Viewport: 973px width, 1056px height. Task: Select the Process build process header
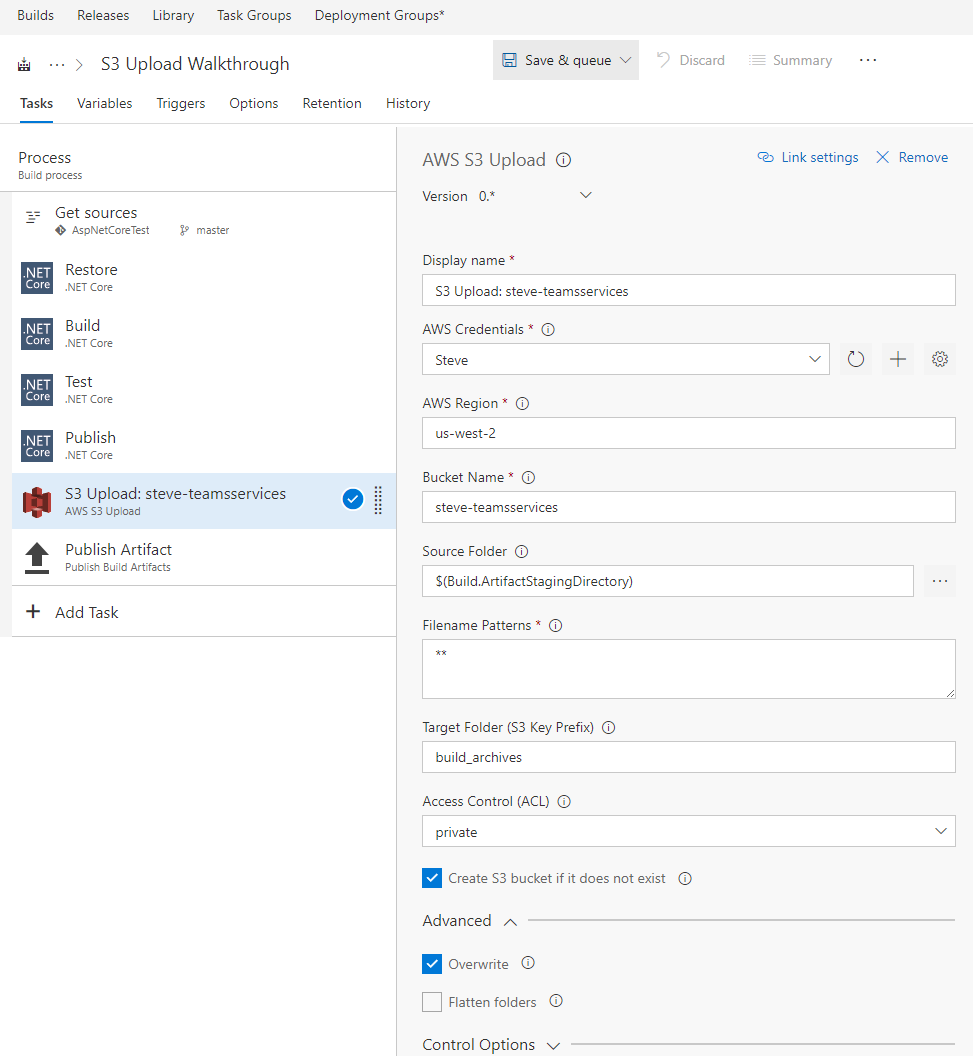(x=198, y=165)
